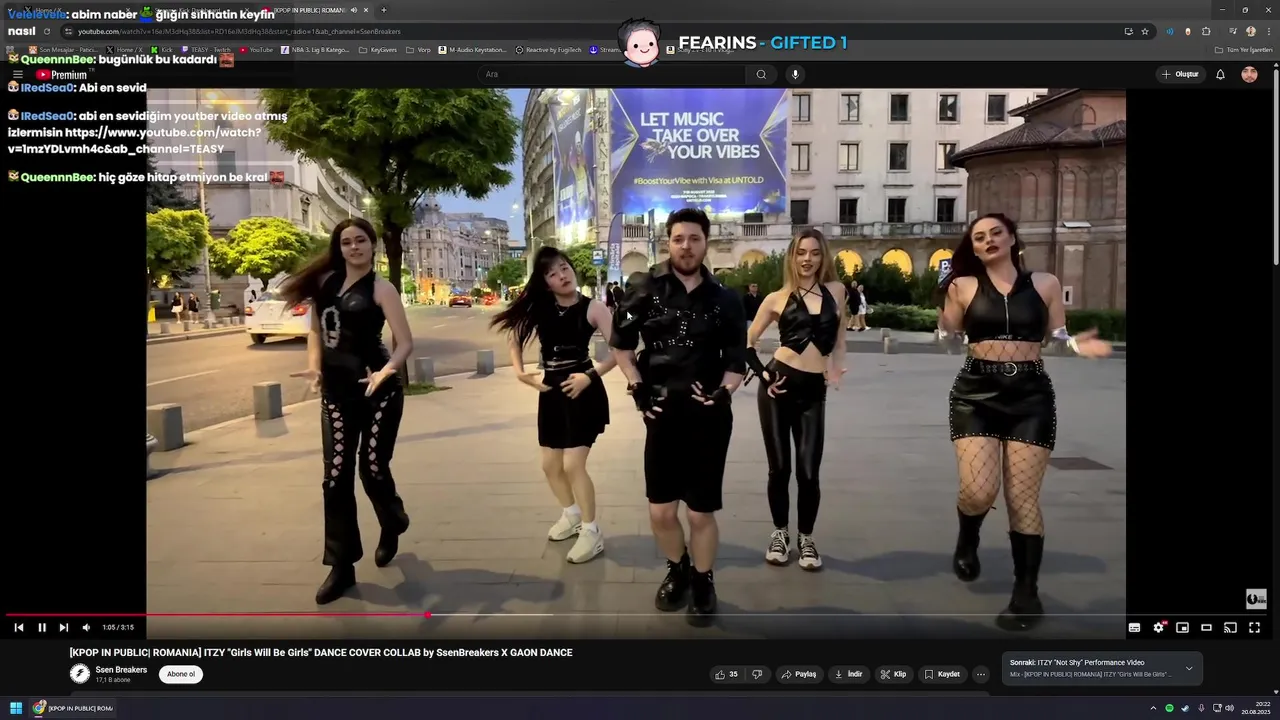Close the KPOP IN PUBLIC tab
The height and width of the screenshot is (720, 1280).
pyautogui.click(x=365, y=10)
